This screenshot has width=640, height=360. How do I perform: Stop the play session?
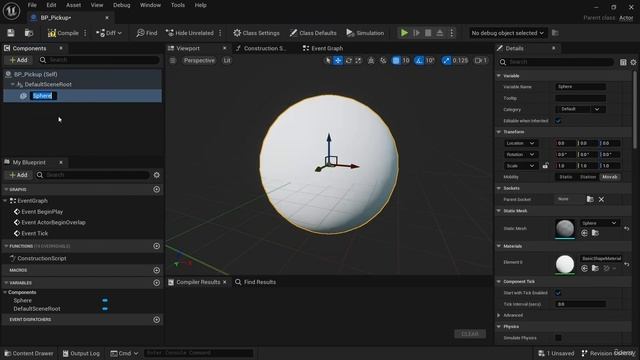click(428, 33)
